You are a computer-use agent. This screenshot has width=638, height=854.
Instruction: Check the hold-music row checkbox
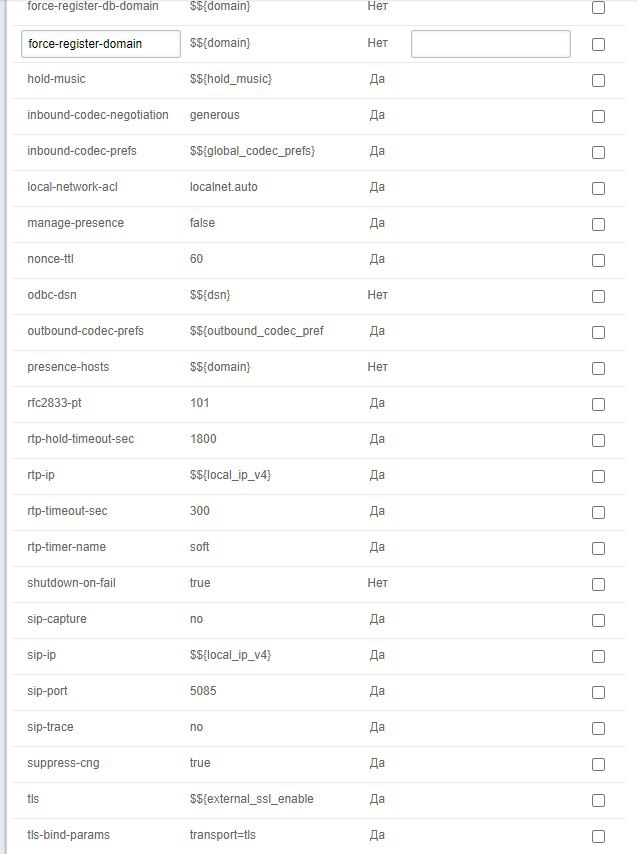598,81
